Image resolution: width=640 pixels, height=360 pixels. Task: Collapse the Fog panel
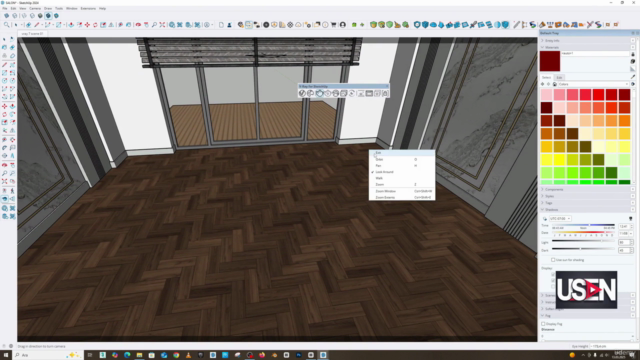coord(586,316)
